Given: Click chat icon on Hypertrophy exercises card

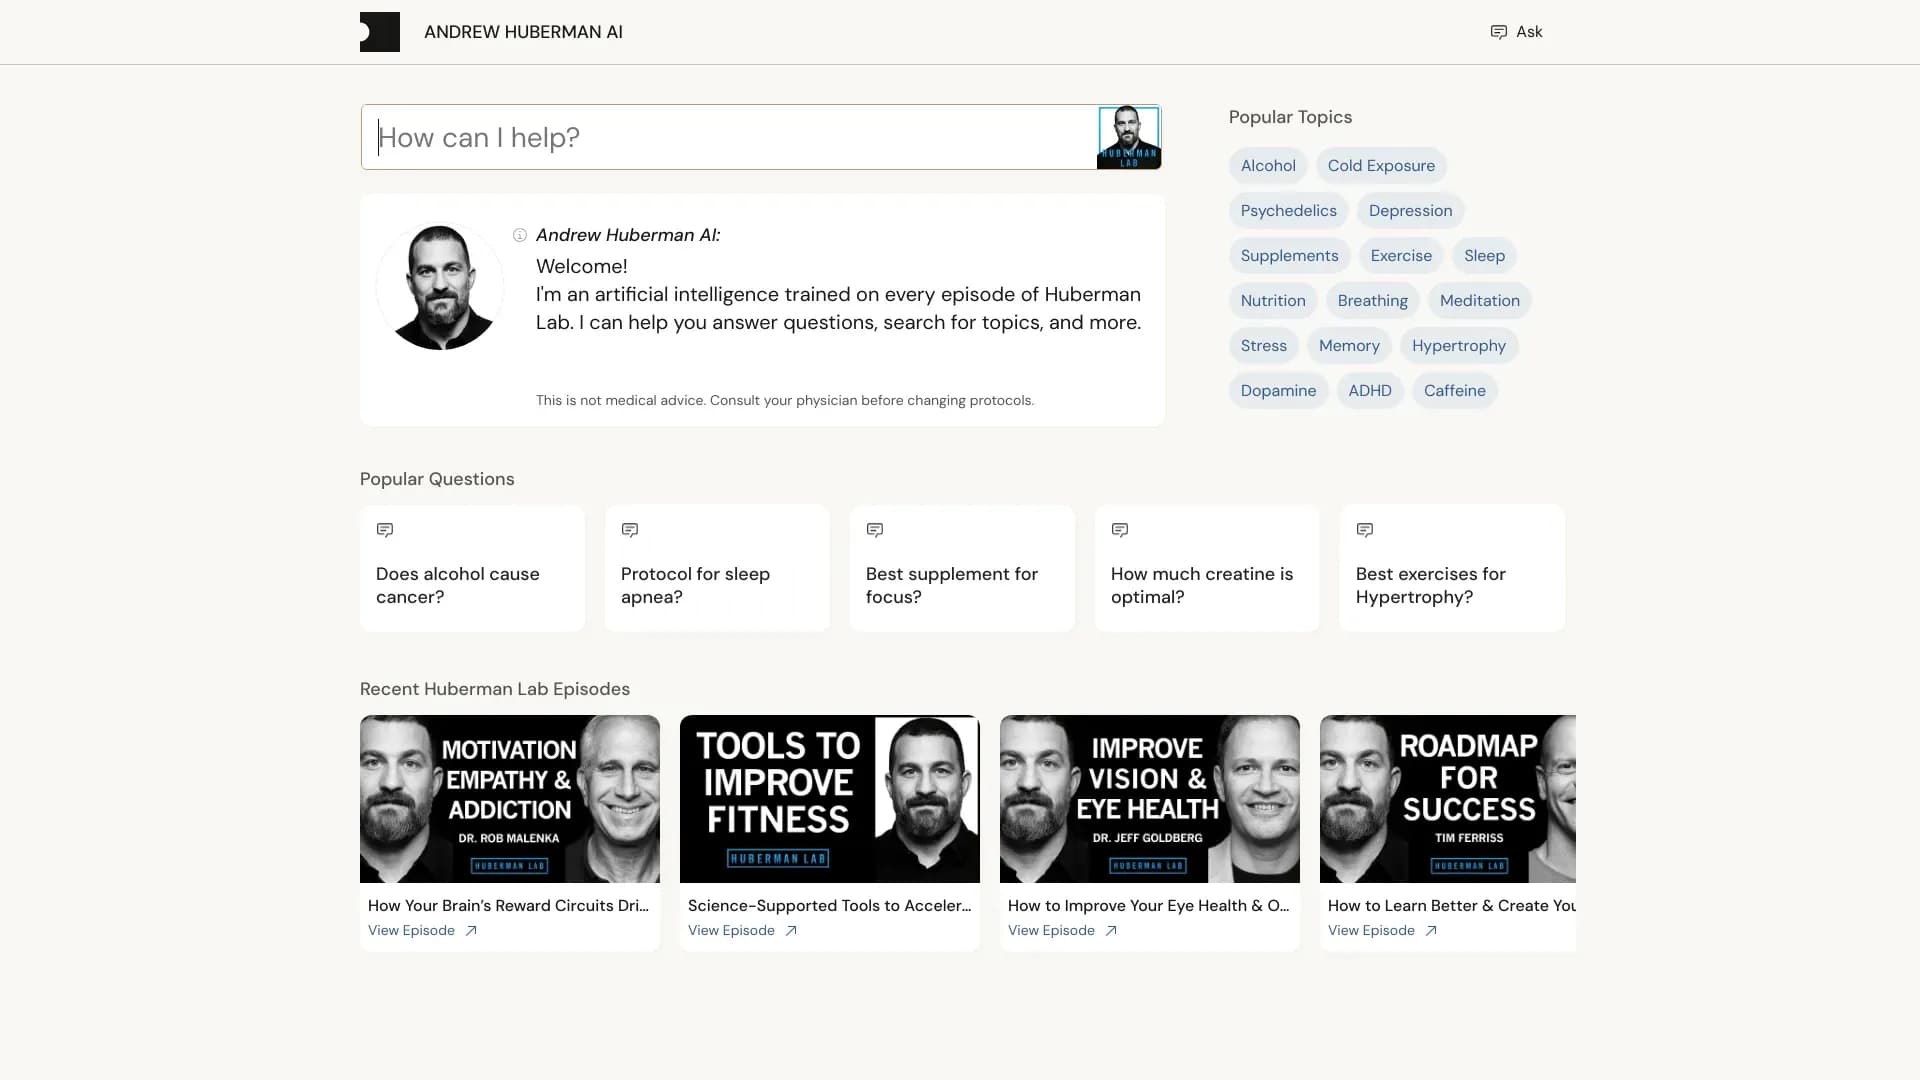Looking at the screenshot, I should [1365, 530].
